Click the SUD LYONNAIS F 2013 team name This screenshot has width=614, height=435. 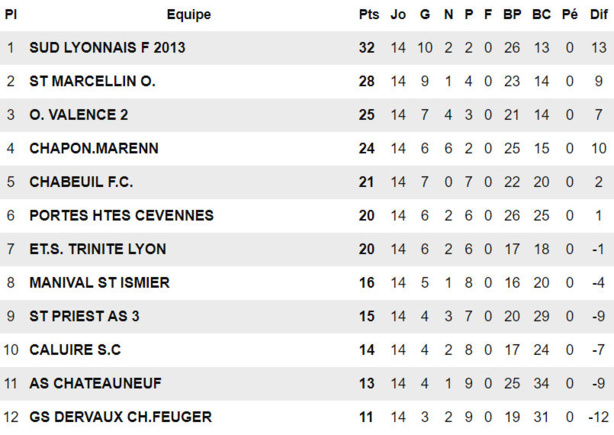point(107,47)
